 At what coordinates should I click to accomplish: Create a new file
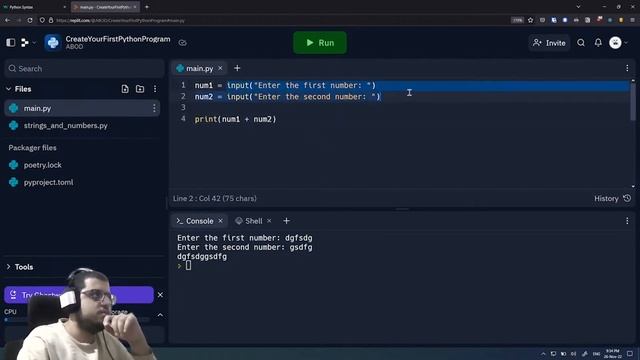coord(125,89)
